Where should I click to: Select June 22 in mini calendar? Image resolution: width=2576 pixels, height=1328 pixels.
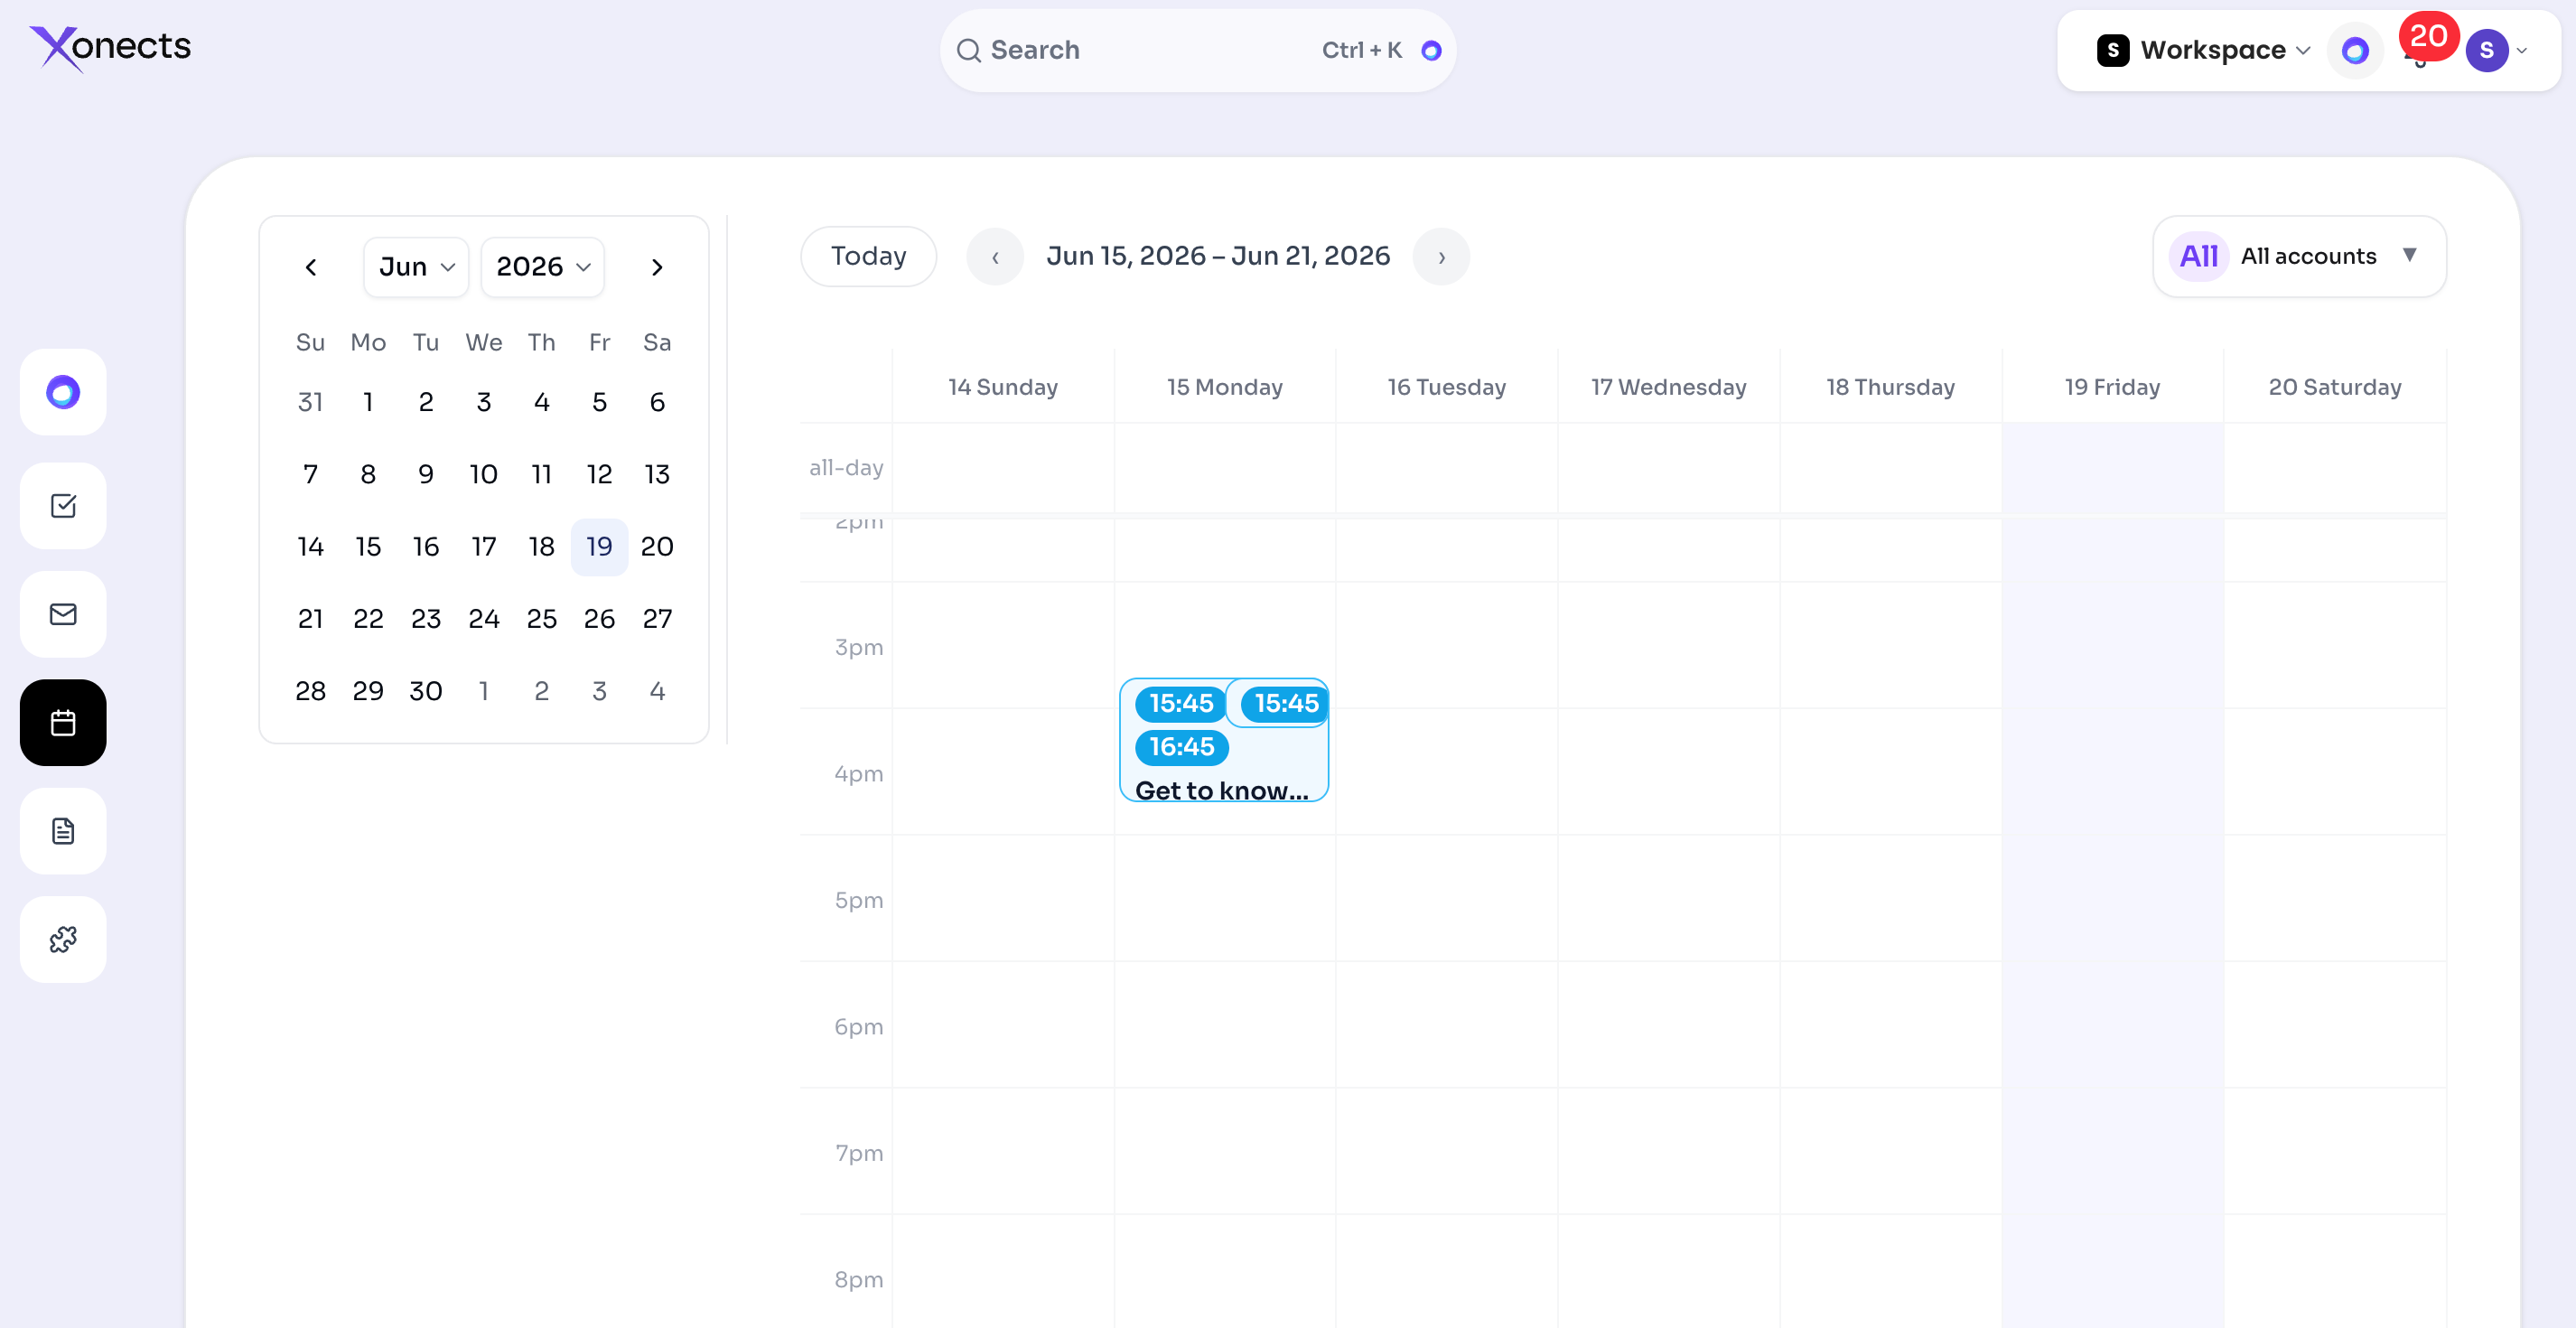(x=368, y=619)
